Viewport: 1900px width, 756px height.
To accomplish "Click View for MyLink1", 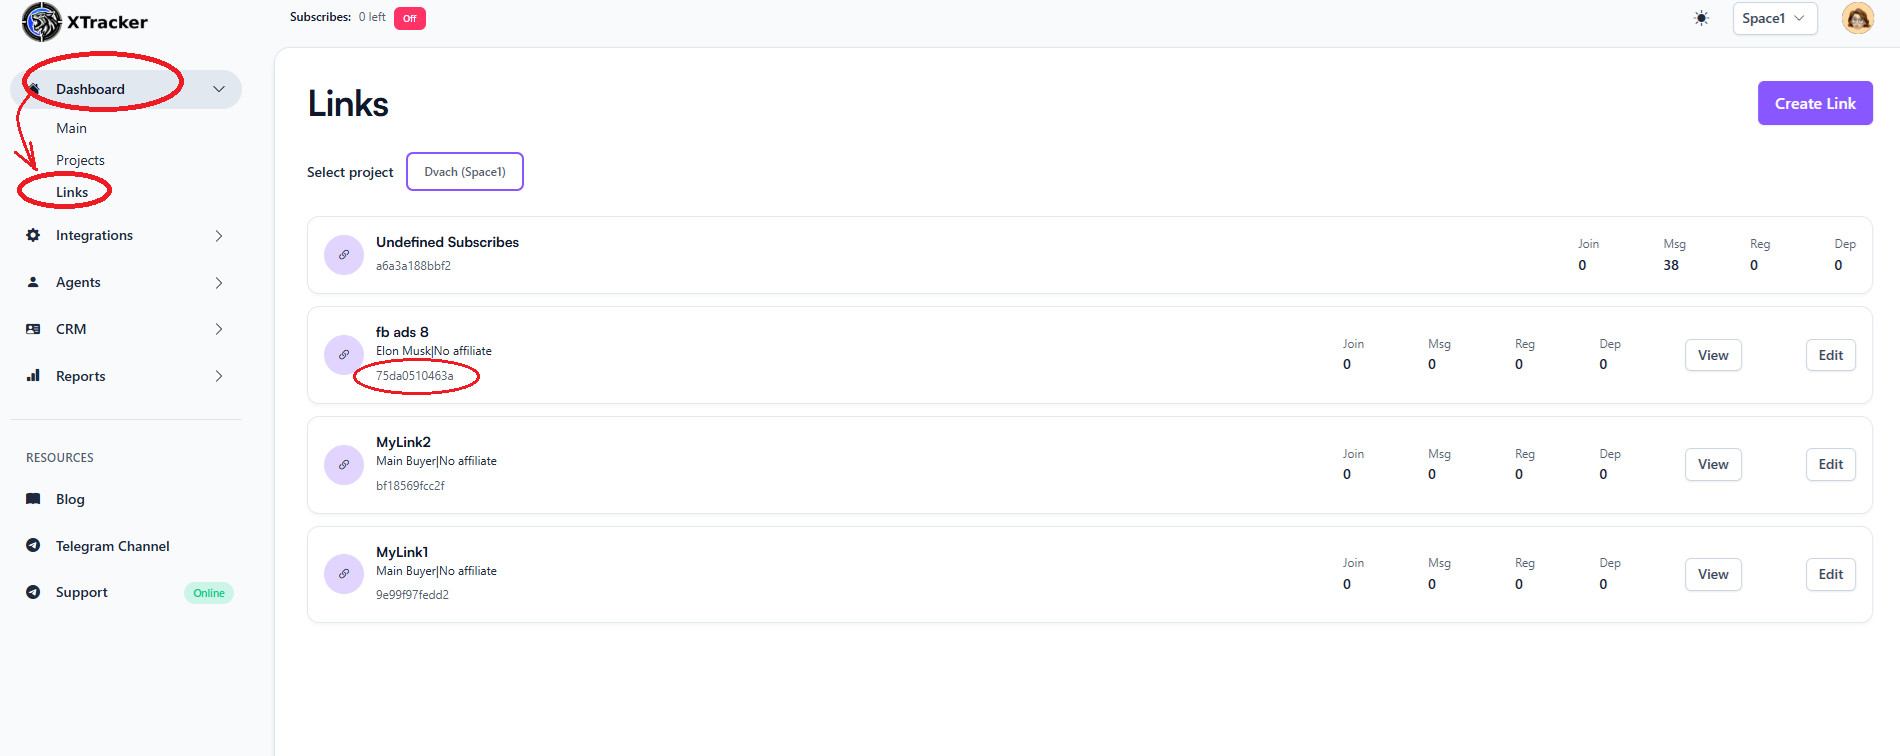I will pos(1712,574).
